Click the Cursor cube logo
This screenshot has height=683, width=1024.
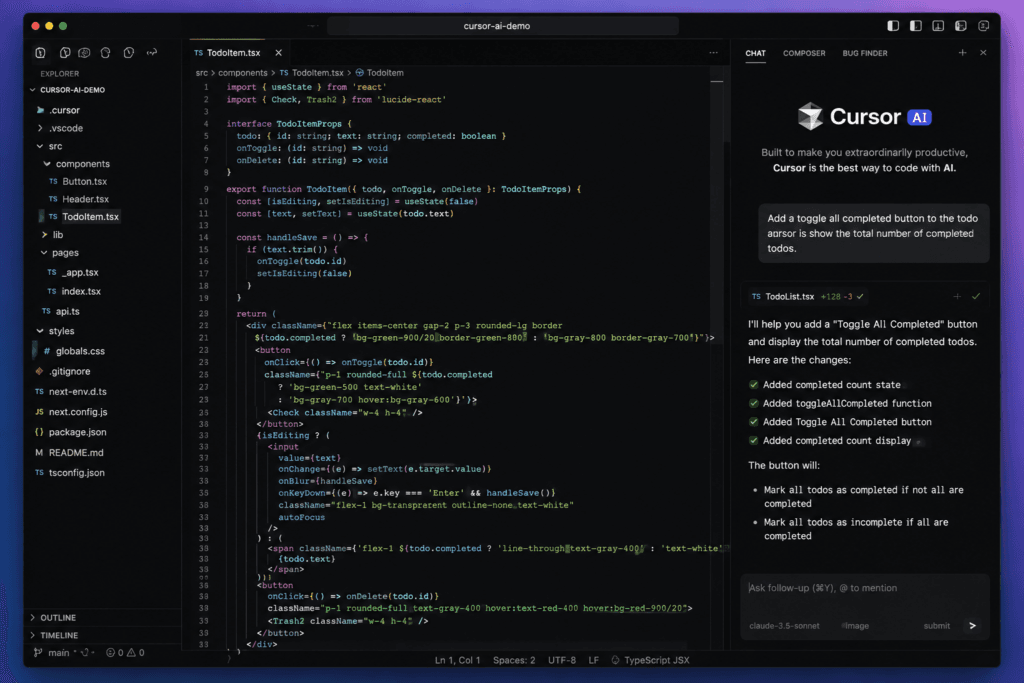(x=810, y=116)
